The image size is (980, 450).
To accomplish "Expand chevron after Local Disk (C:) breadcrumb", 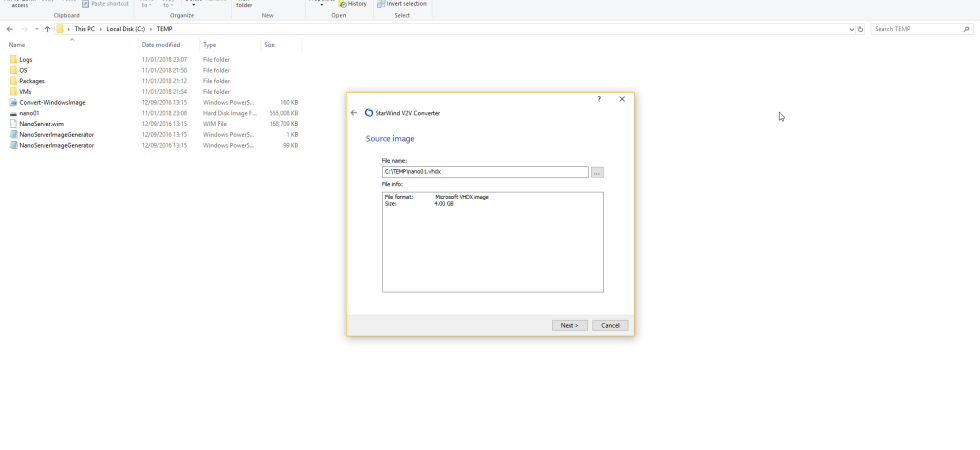I will [x=151, y=29].
